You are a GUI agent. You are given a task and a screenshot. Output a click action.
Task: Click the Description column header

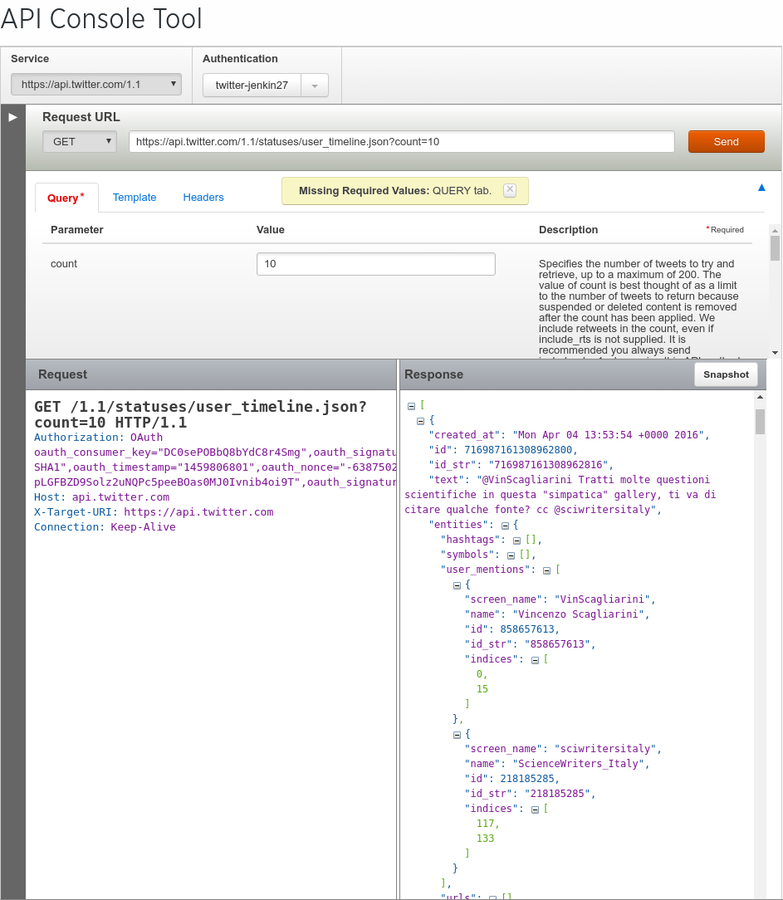click(x=568, y=230)
